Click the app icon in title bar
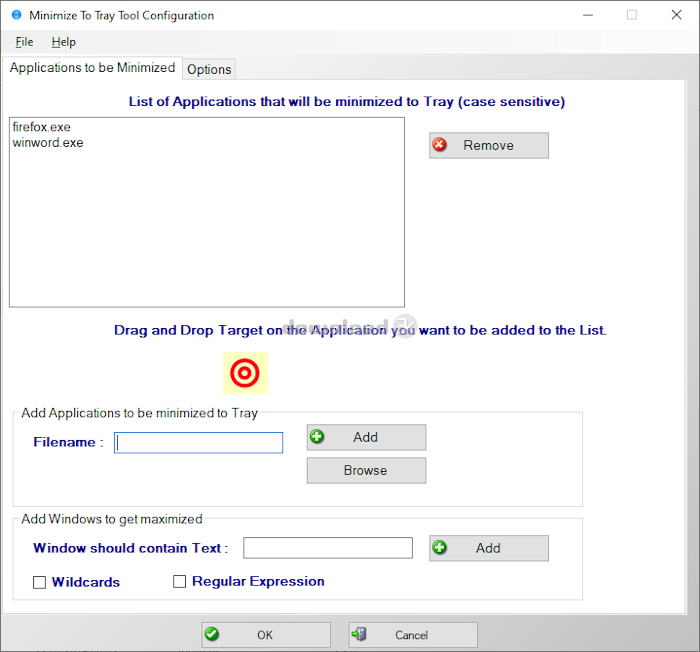The width and height of the screenshot is (700, 652). pyautogui.click(x=17, y=15)
